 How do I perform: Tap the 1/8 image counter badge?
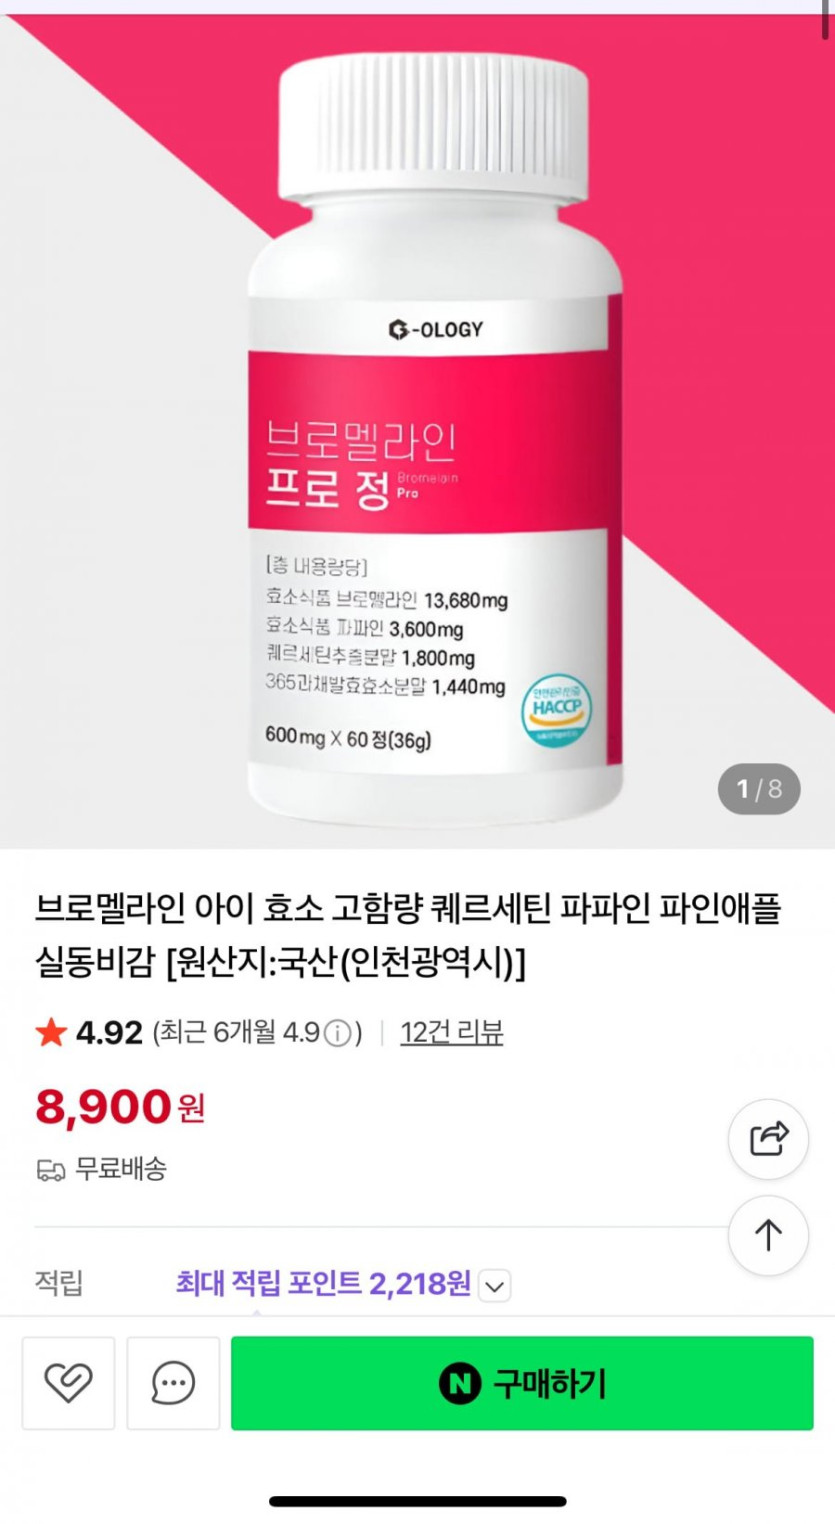[x=759, y=789]
